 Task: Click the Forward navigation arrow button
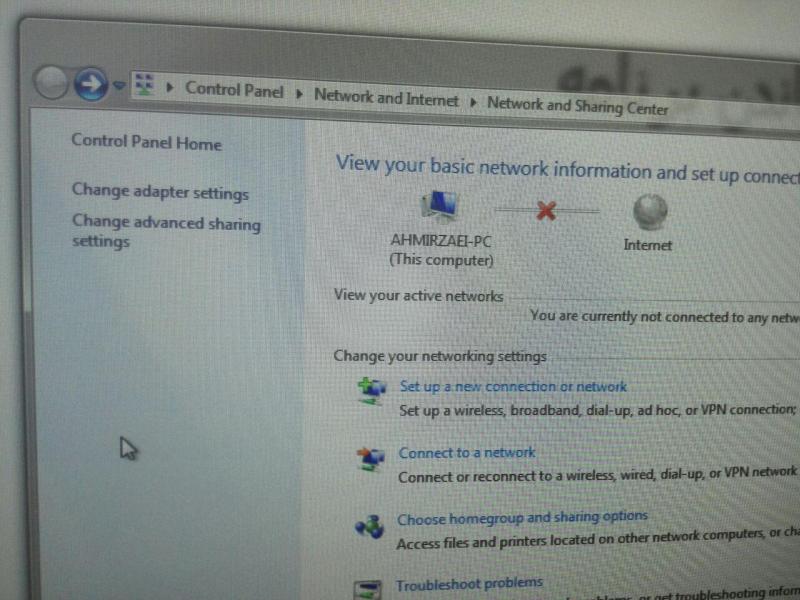click(90, 83)
